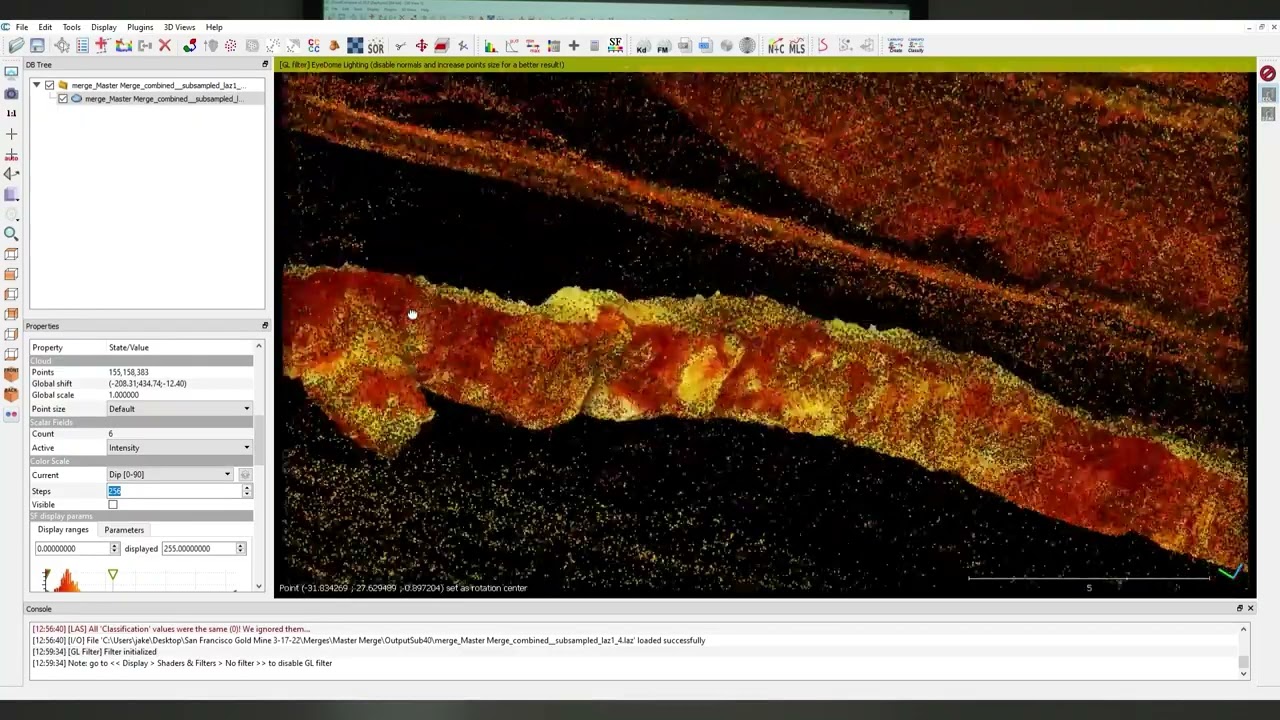Click the minimum display range spinner arrows

pyautogui.click(x=114, y=548)
